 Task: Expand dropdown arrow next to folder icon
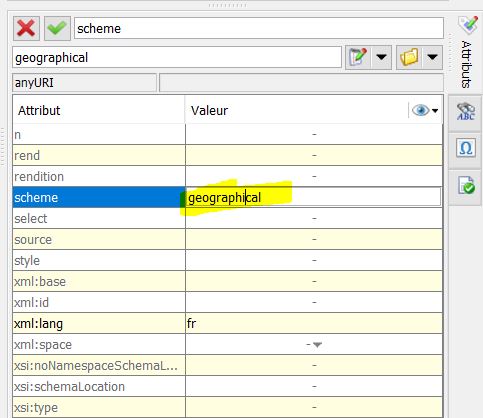tap(432, 57)
